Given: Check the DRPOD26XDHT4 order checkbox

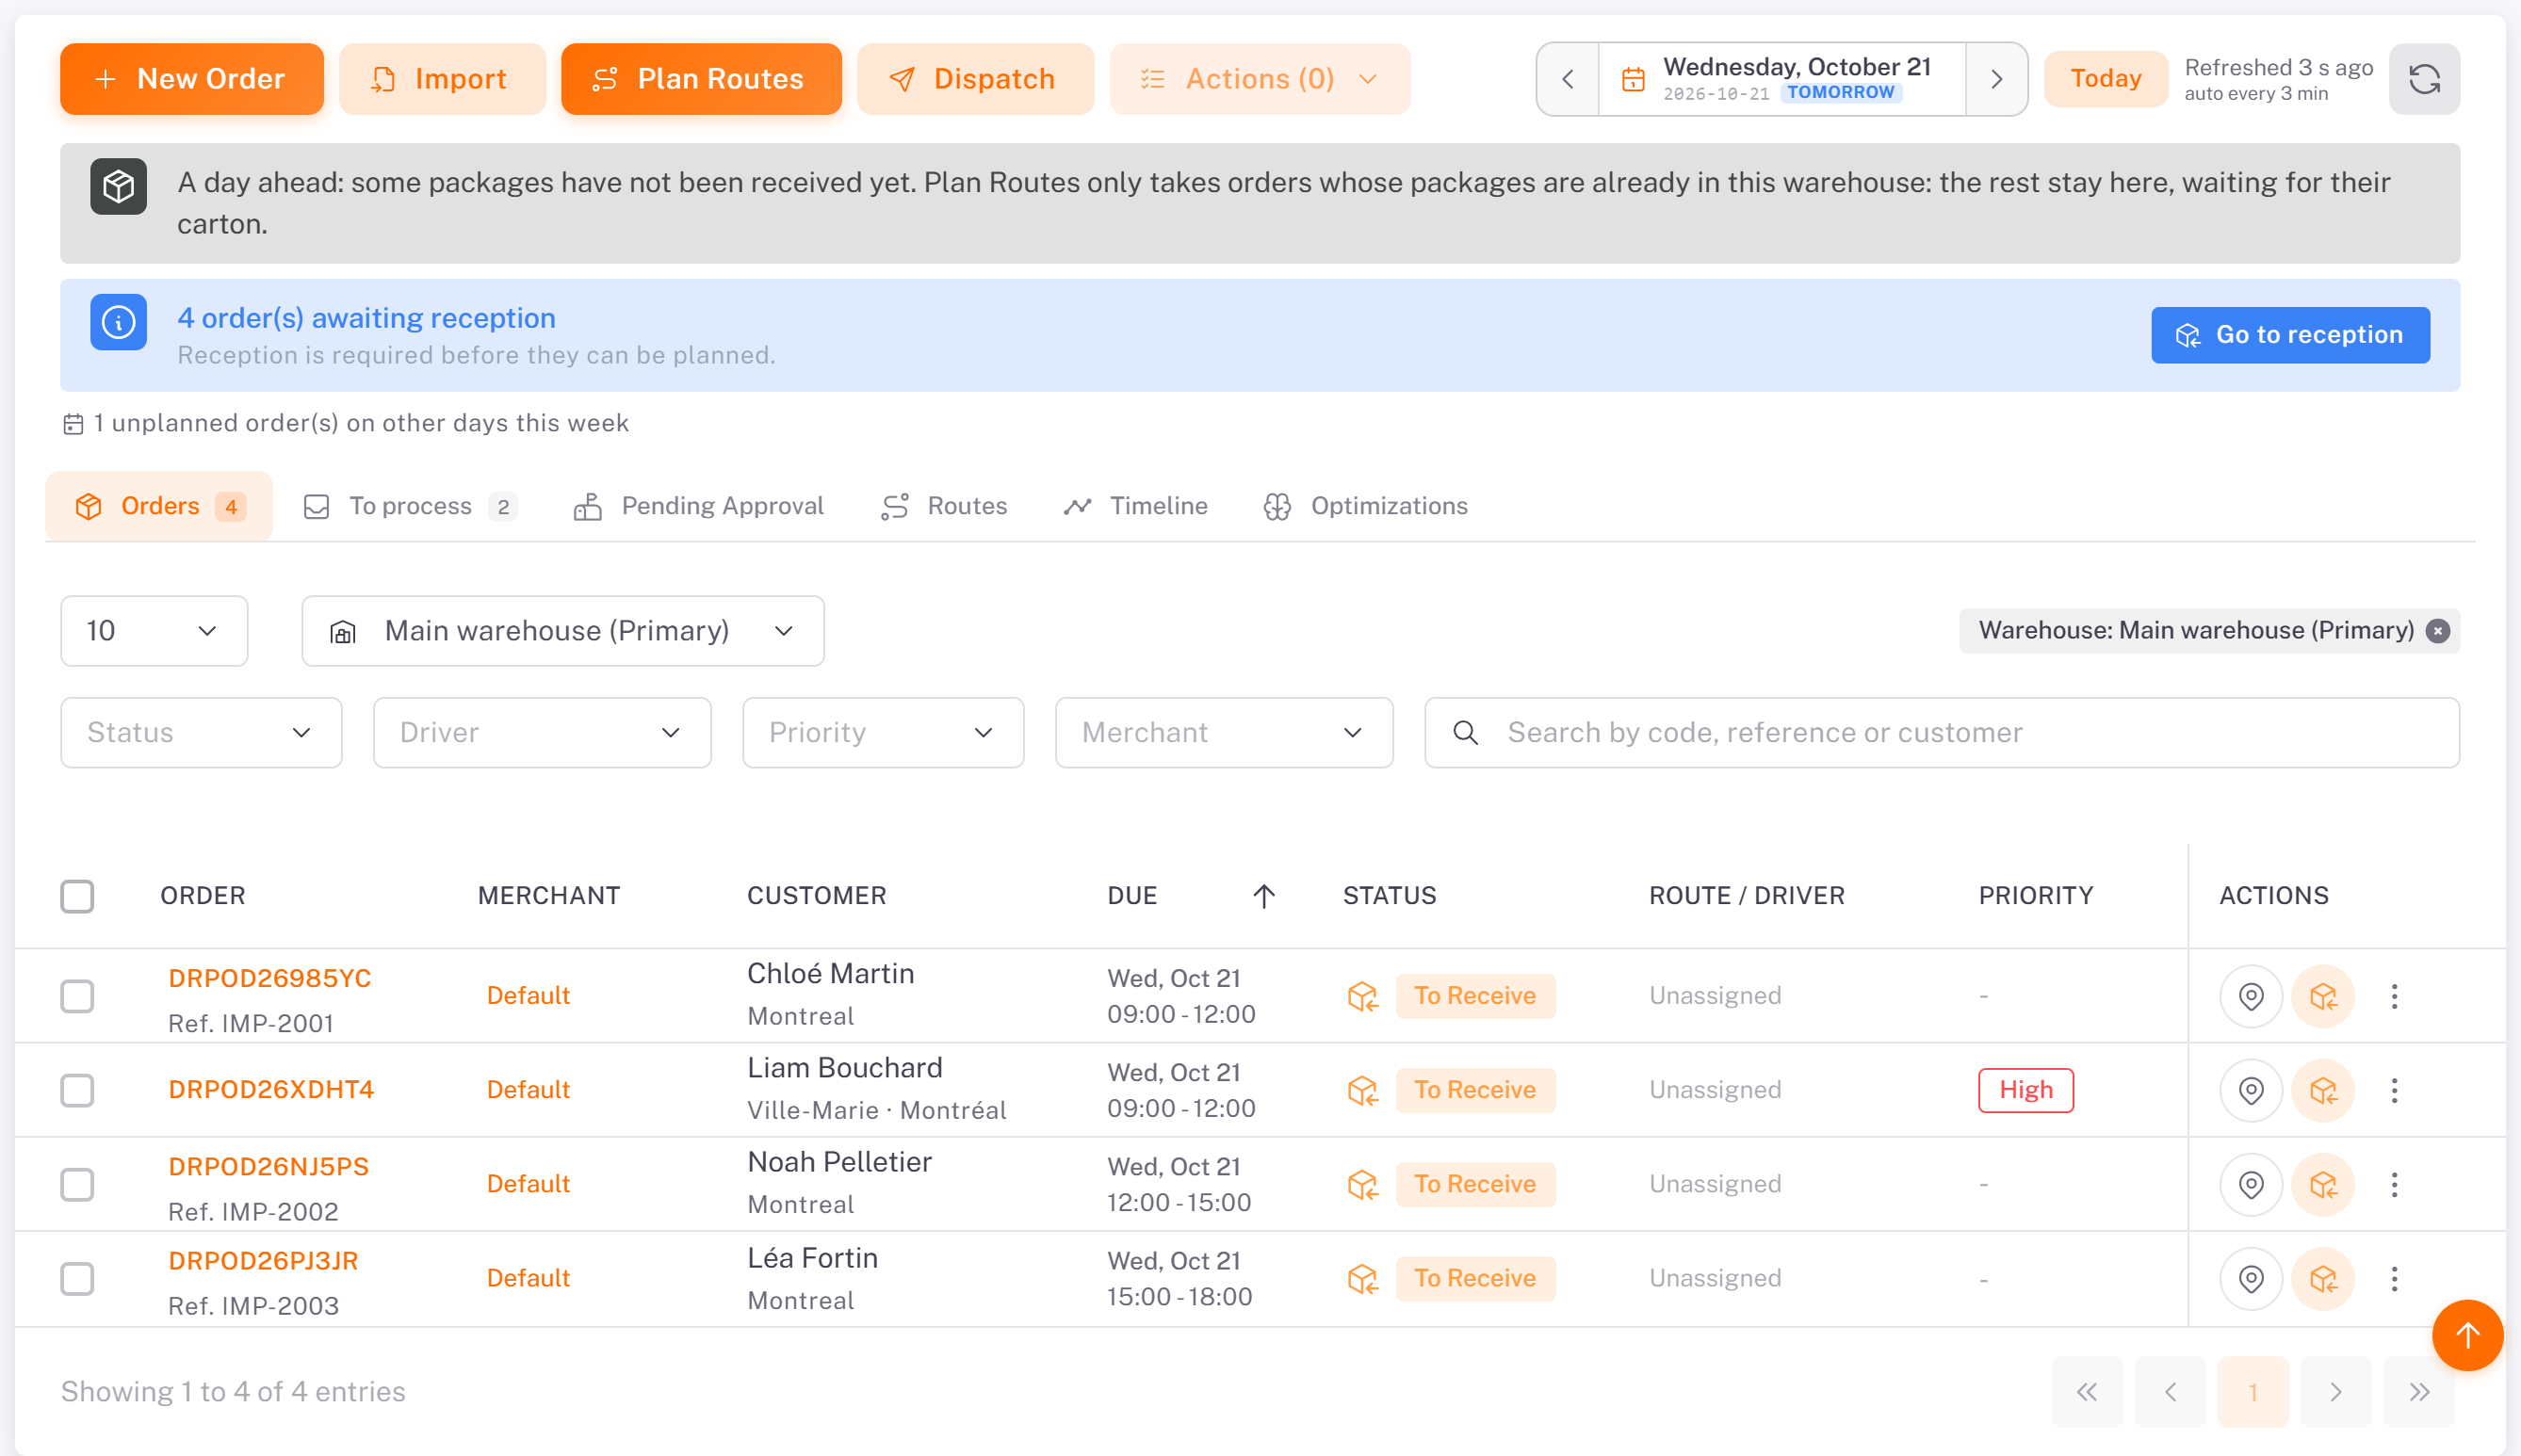Looking at the screenshot, I should (x=77, y=1090).
